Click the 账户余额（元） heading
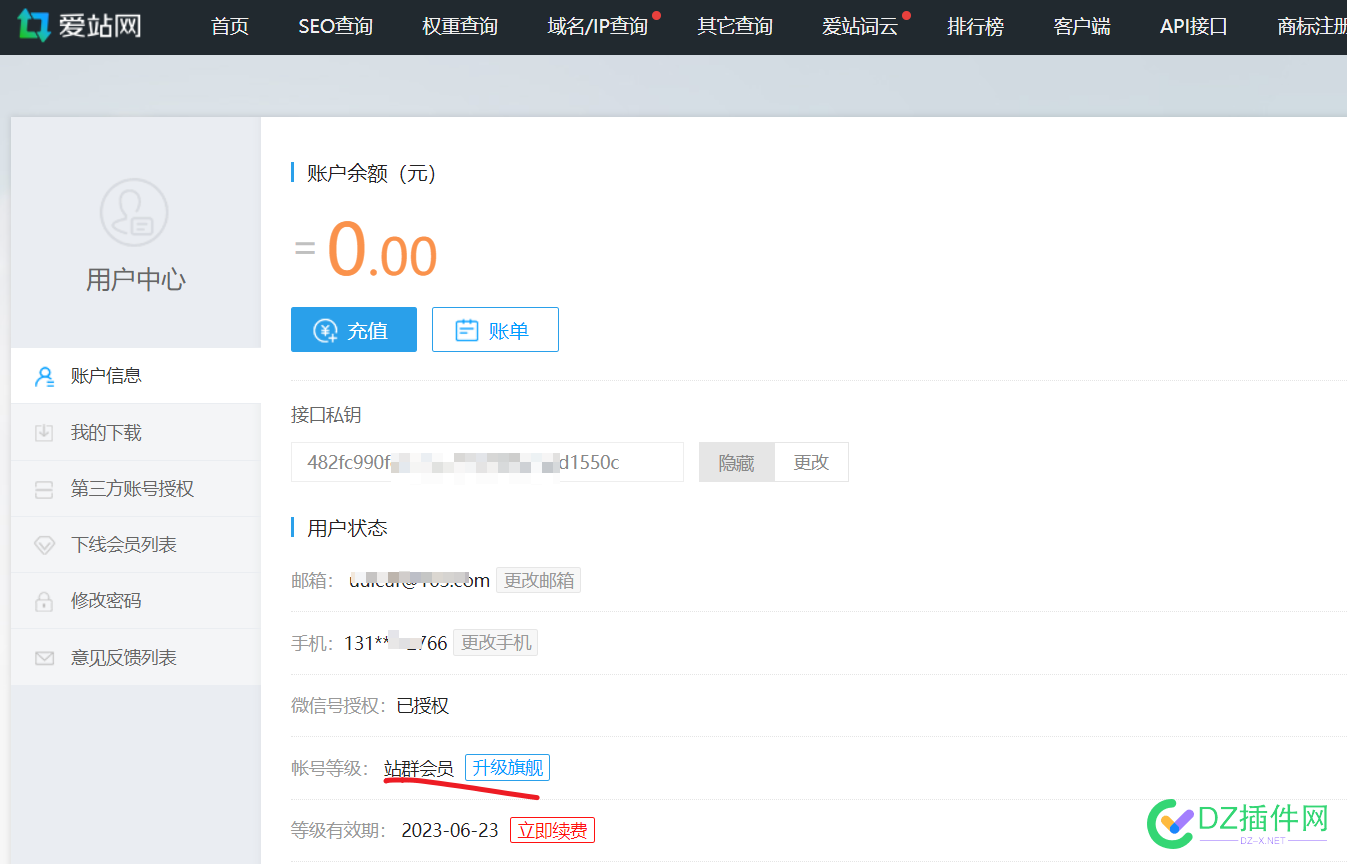Viewport: 1347px width, 864px height. tap(372, 173)
